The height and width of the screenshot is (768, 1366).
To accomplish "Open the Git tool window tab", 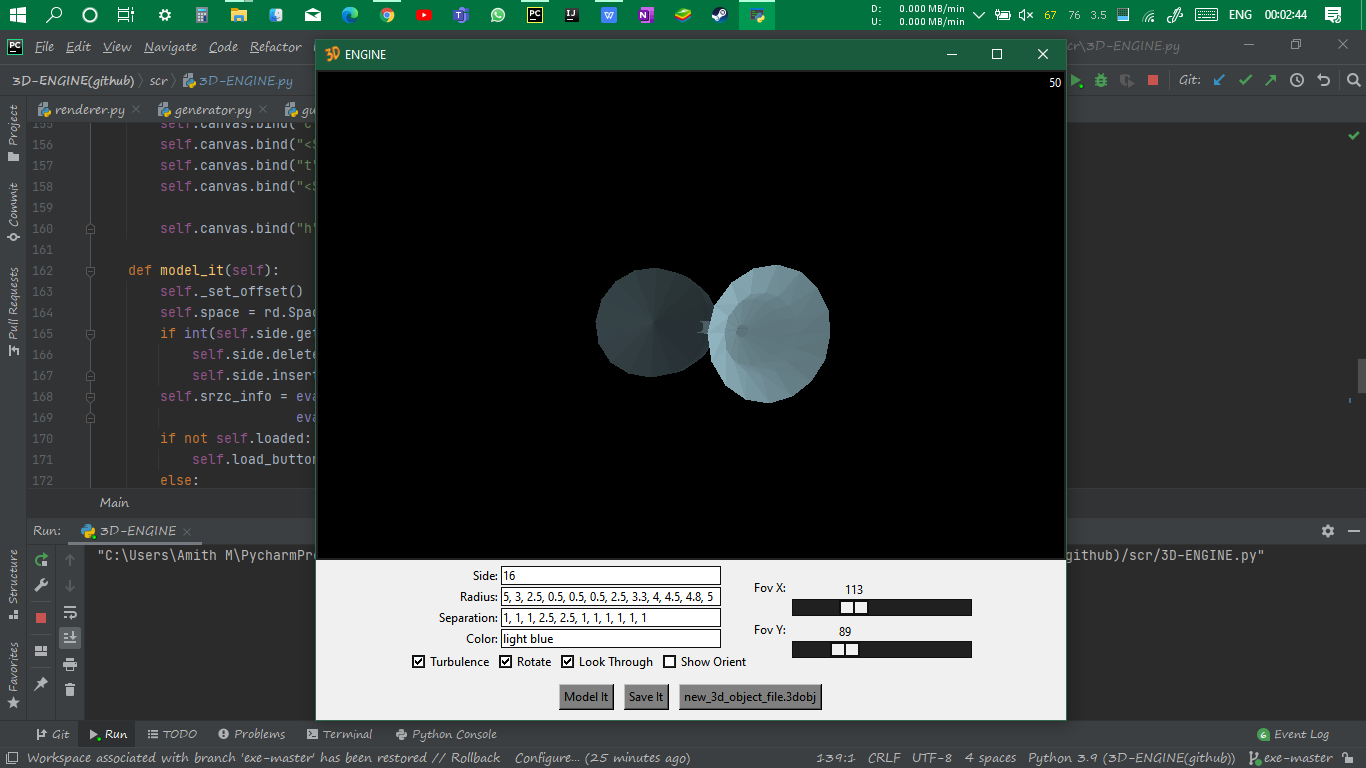I will [52, 734].
